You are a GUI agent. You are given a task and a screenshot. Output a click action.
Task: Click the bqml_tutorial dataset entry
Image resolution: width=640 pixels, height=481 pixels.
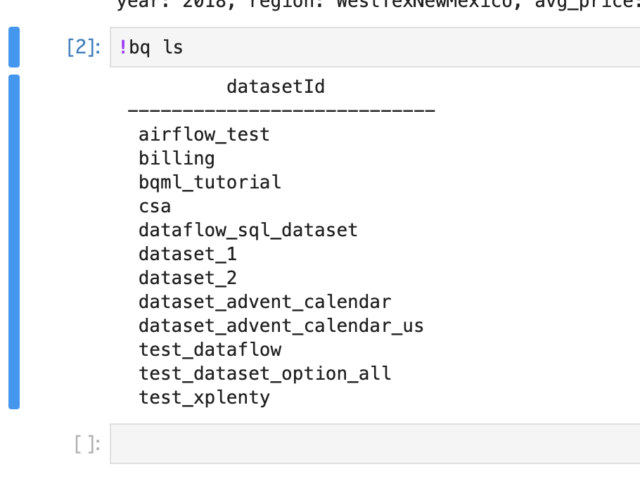point(210,182)
